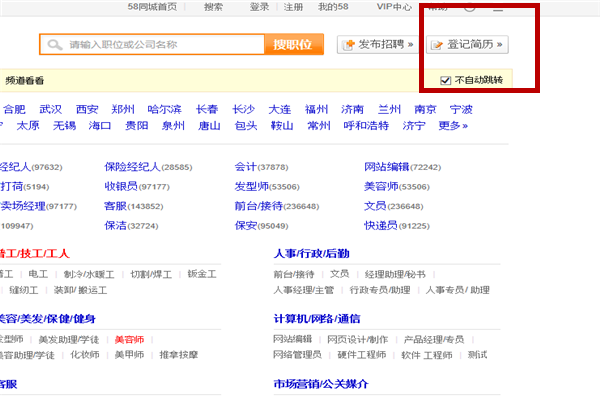This screenshot has height=400, width=600.
Task: Click 美发助理/学徒 link
Action: (69, 339)
